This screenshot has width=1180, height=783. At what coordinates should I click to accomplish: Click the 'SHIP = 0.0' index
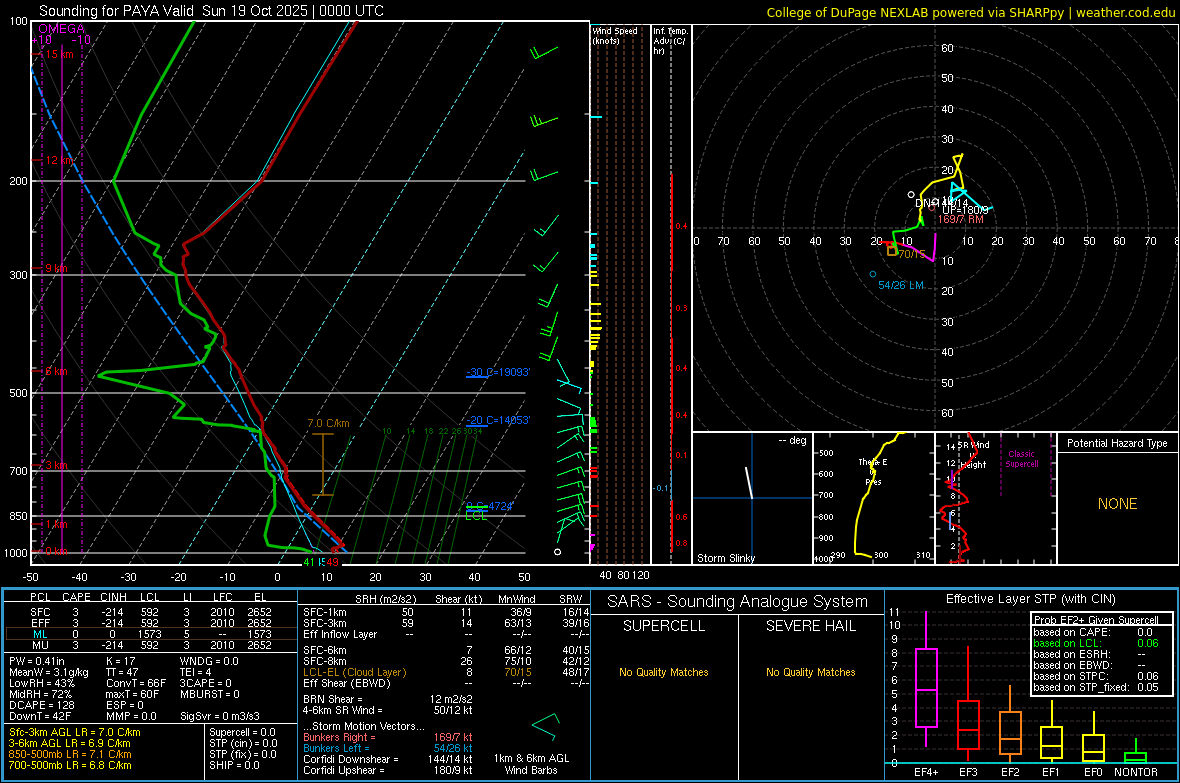click(234, 765)
